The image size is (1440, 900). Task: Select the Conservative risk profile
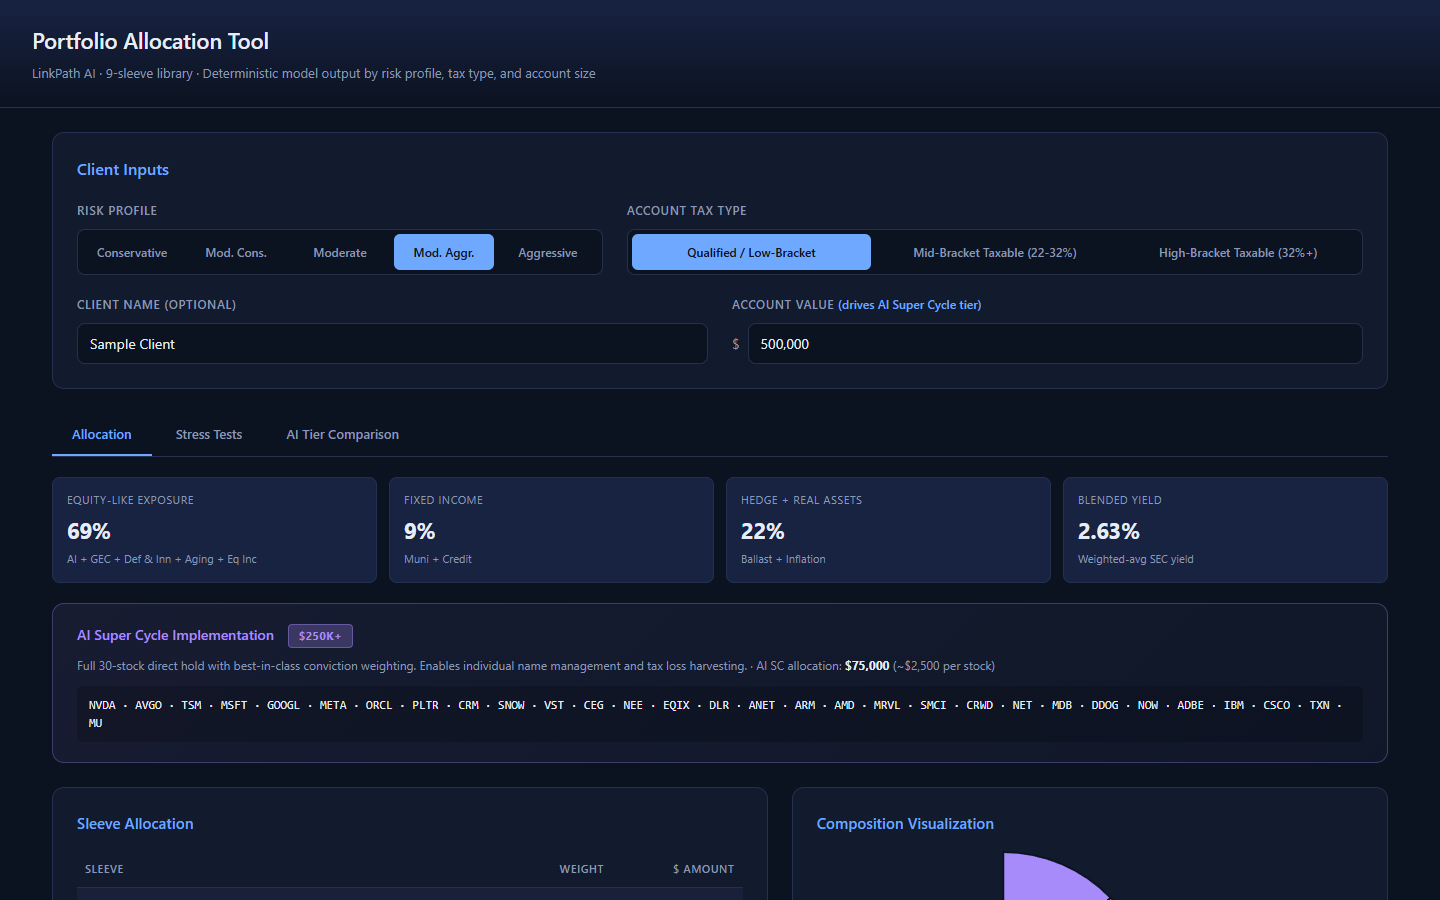(x=132, y=252)
